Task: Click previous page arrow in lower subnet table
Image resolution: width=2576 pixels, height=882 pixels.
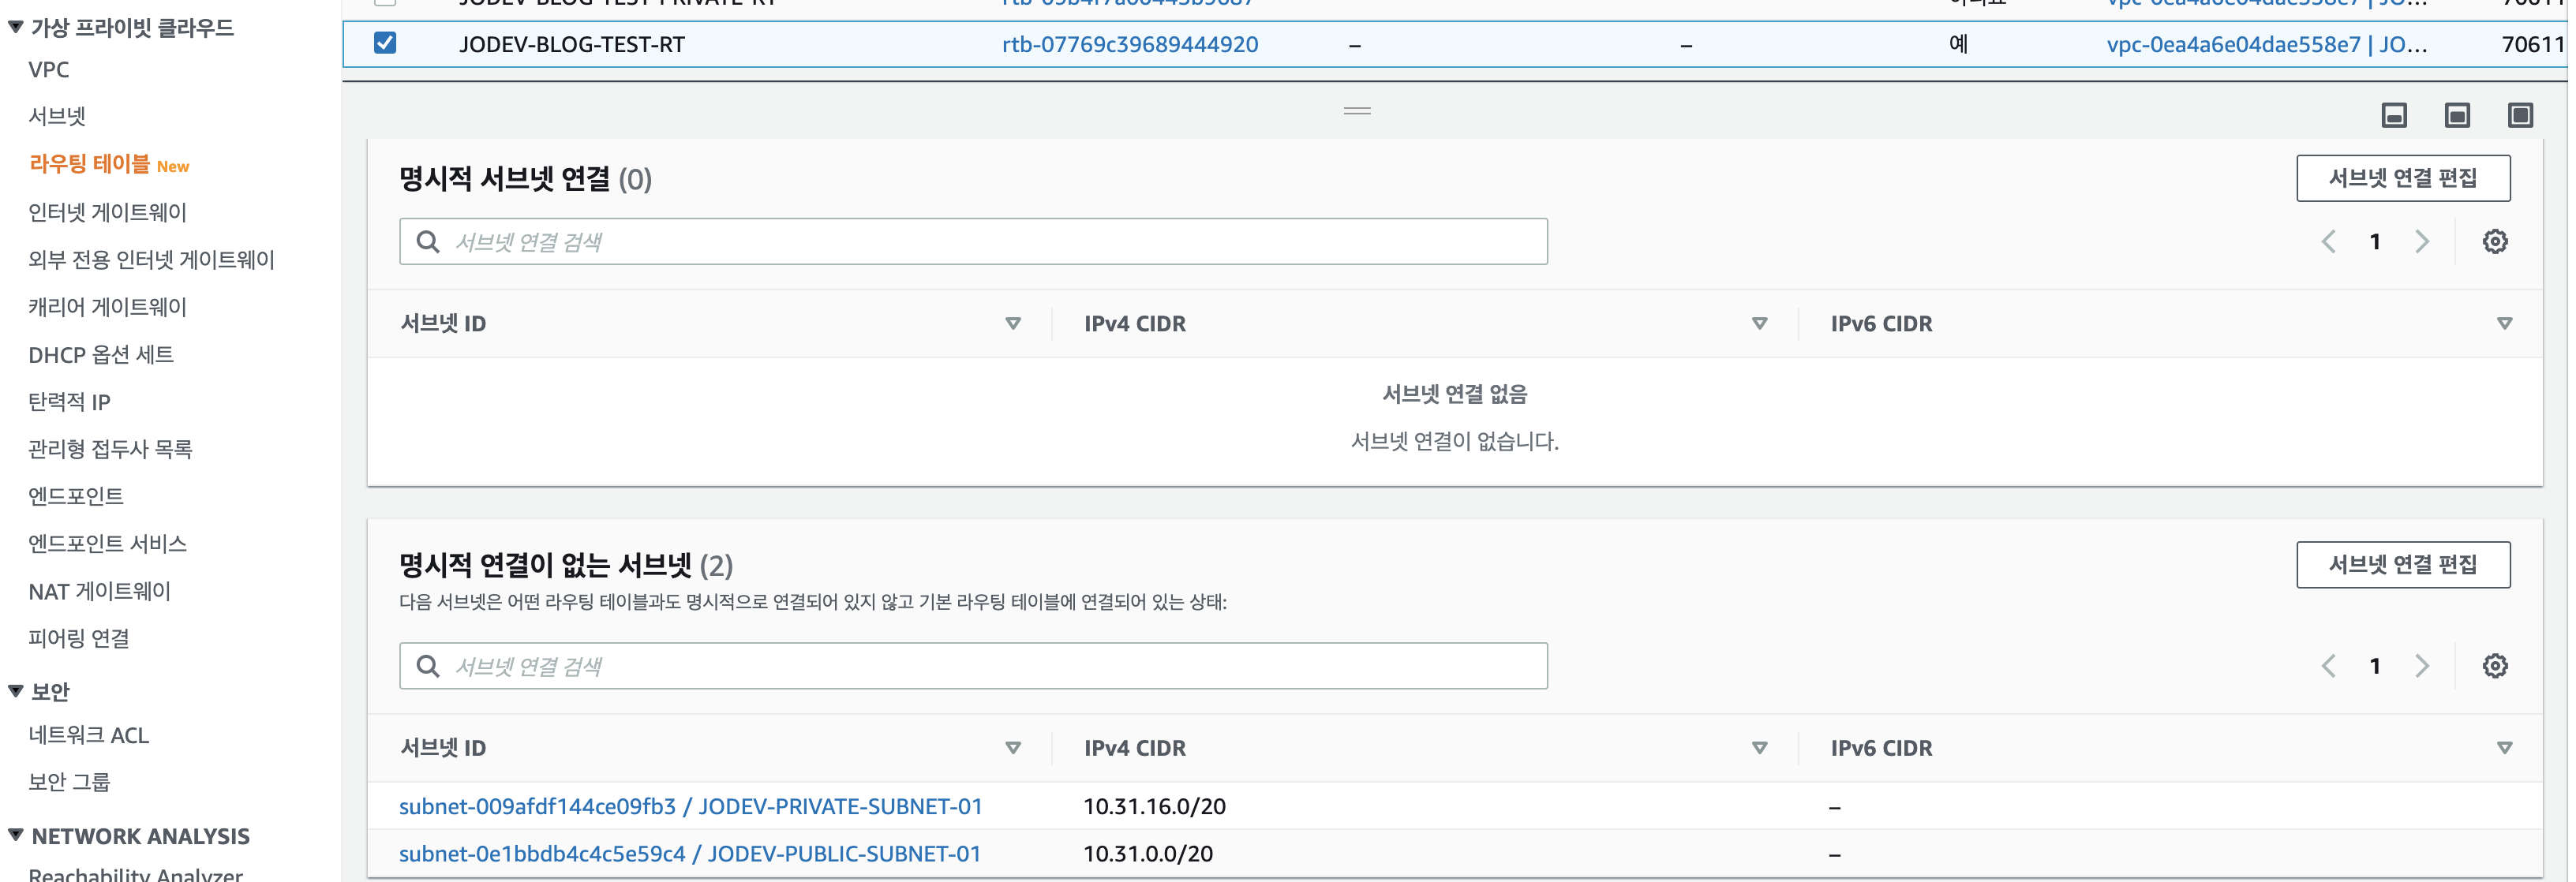Action: tap(2328, 666)
